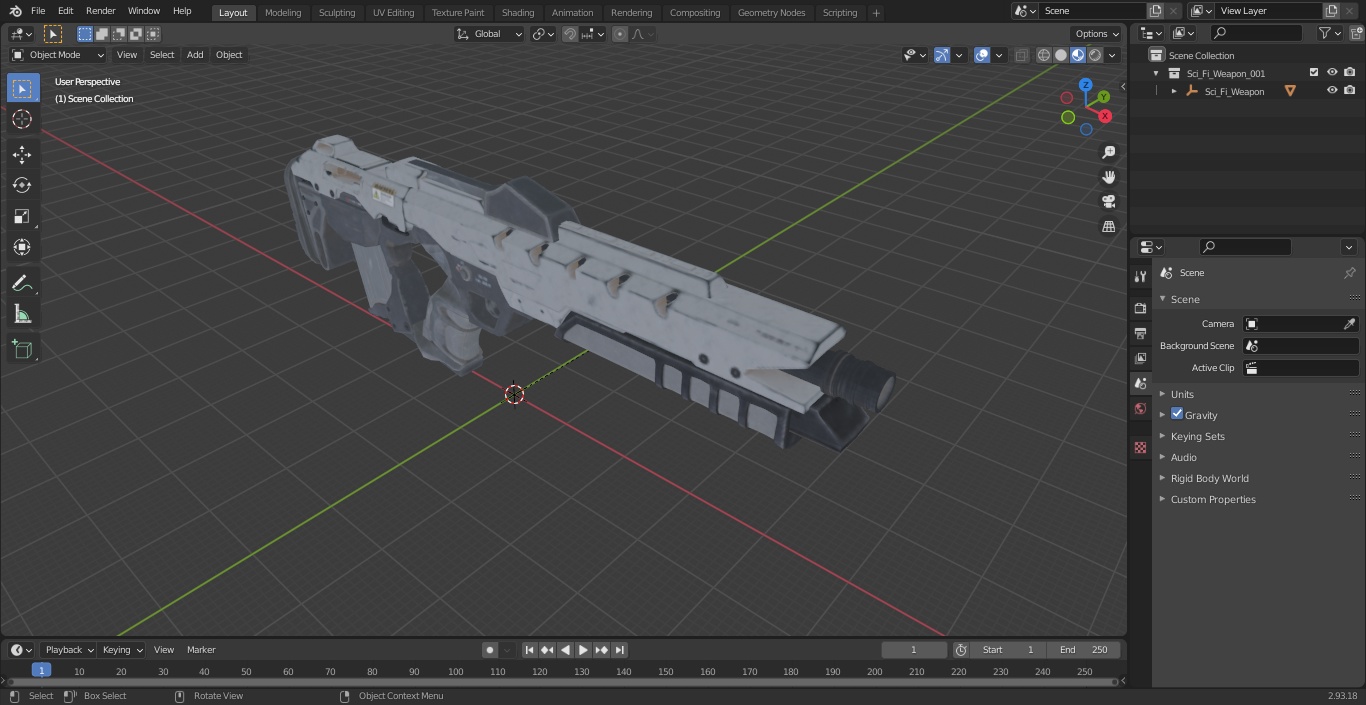
Task: Hide Sci_Fi_Weapon_001 collection with eye icon
Action: 1332,73
